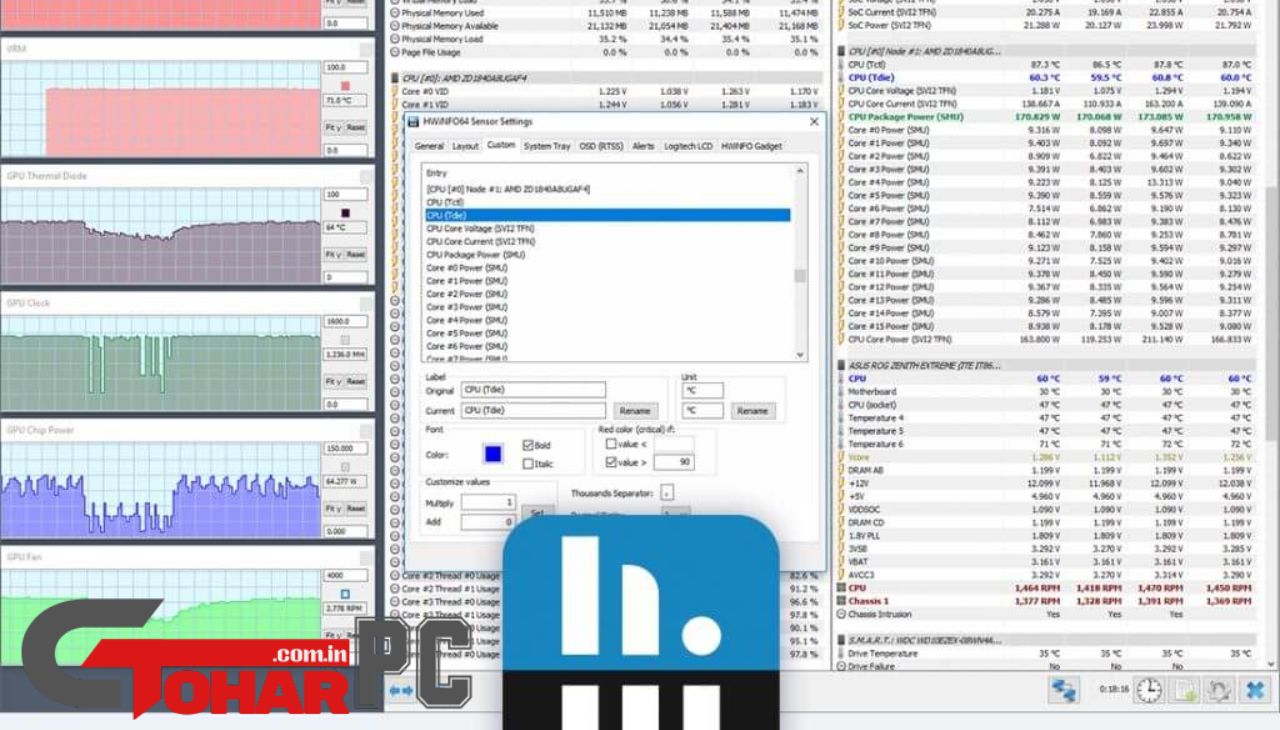Click the GPU Thermal Diode dark color swatch

[345, 213]
